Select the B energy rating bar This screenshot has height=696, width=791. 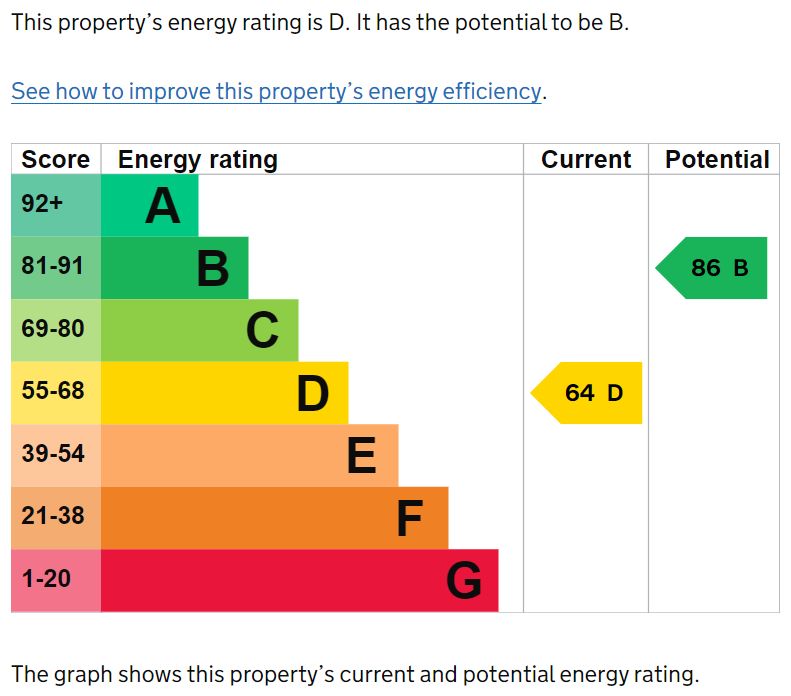[175, 268]
